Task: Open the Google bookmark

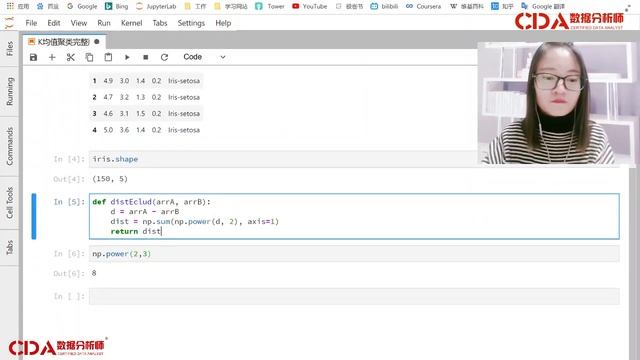Action: (x=82, y=6)
